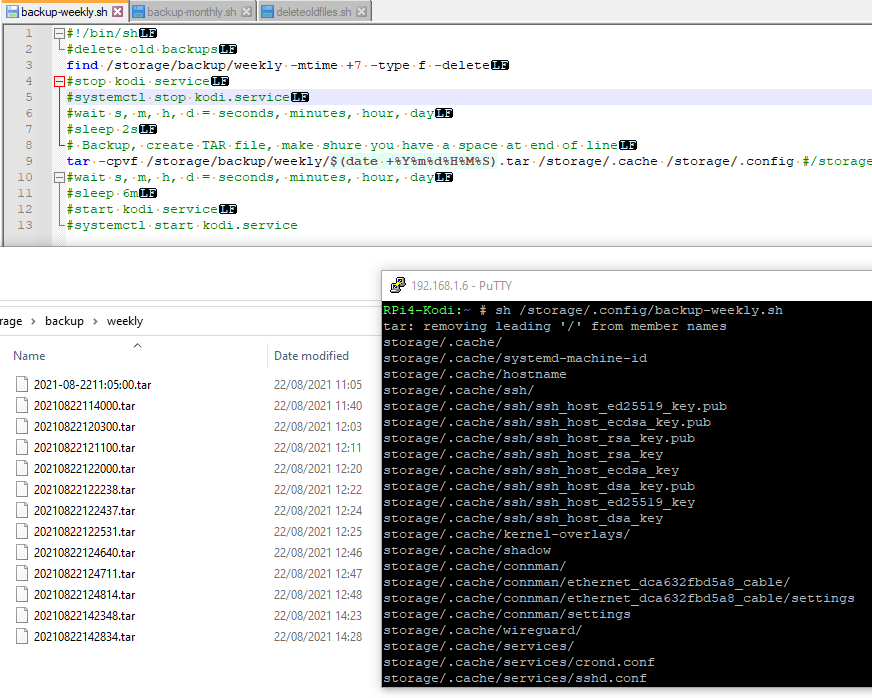
Task: Sort files by Name column
Action: pos(30,355)
